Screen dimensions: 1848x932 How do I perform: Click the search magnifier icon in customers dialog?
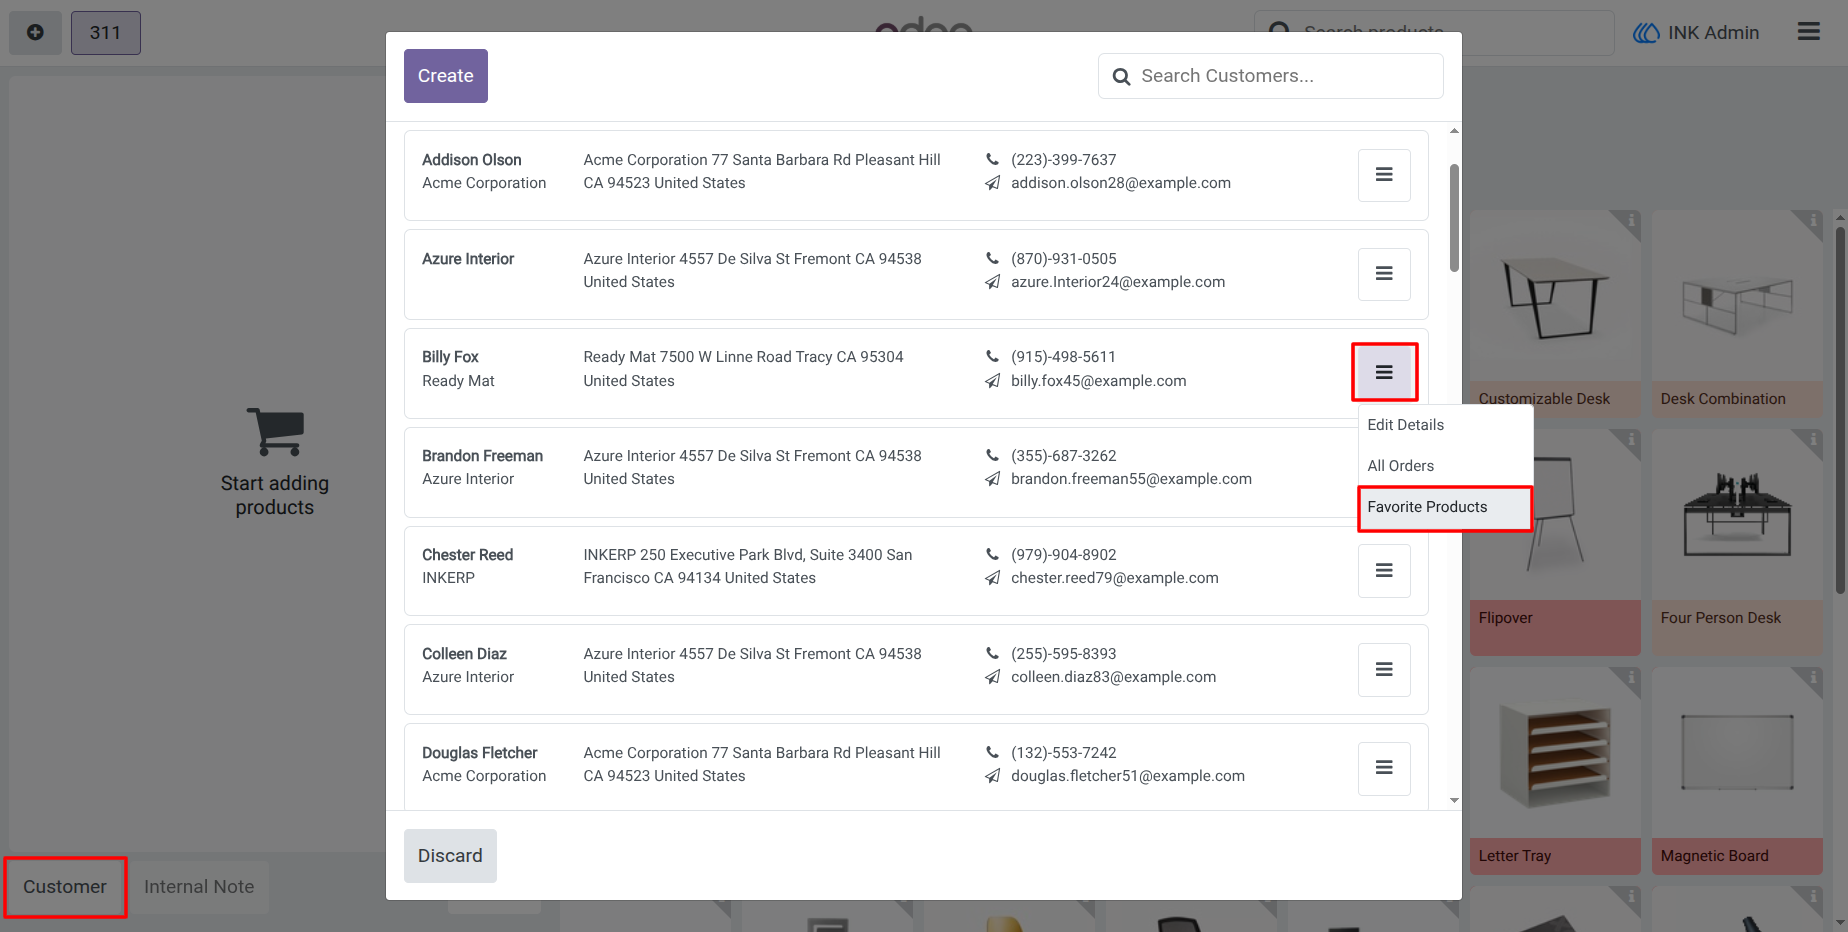[x=1122, y=77]
